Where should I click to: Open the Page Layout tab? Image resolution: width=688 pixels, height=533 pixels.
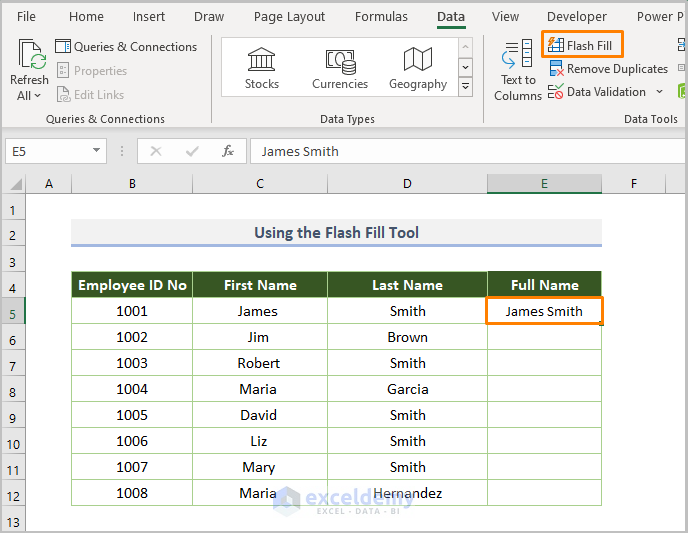(x=289, y=17)
